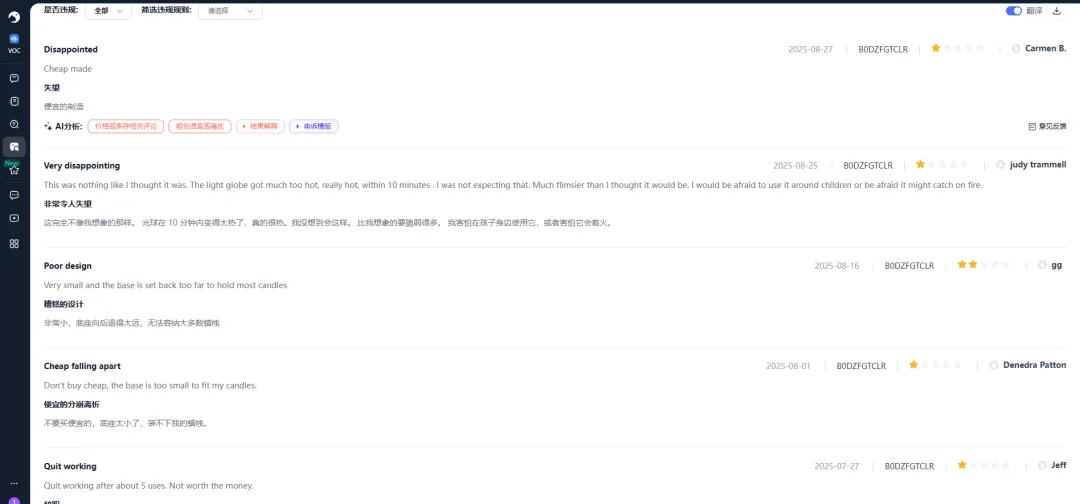Viewport: 1080px width, 504px height.
Task: Click review title Very disappointing
Action: (x=81, y=166)
